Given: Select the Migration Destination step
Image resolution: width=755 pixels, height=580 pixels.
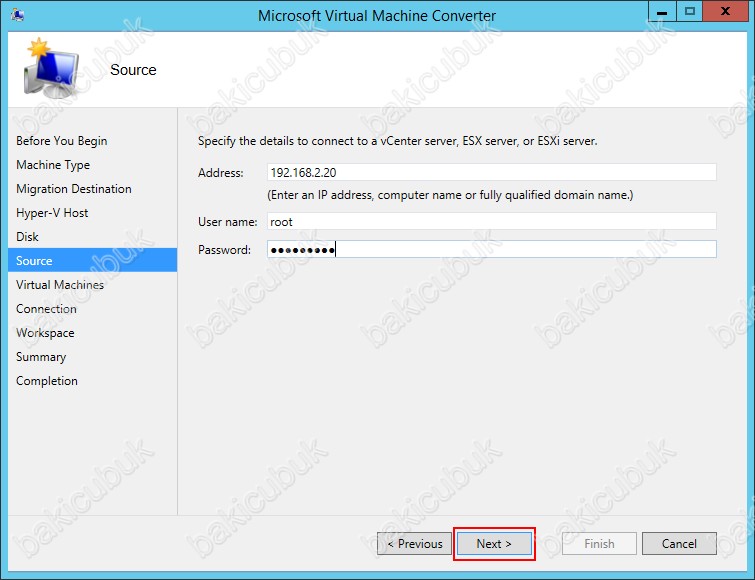Looking at the screenshot, I should tap(74, 189).
